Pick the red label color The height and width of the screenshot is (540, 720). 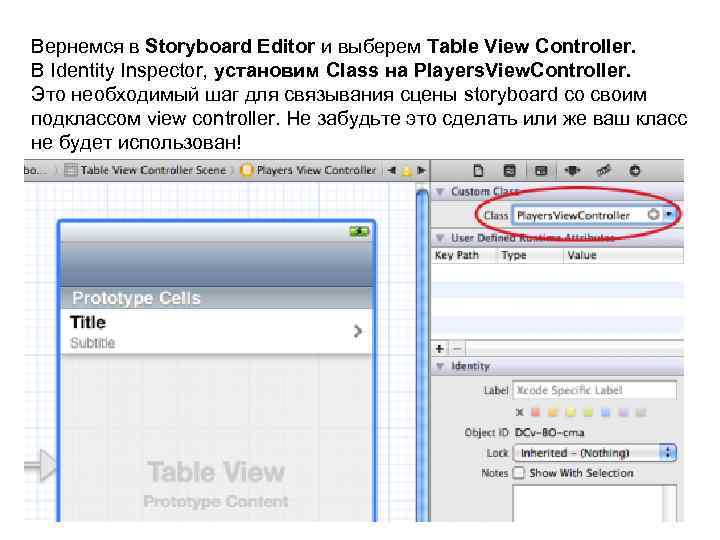click(x=535, y=412)
